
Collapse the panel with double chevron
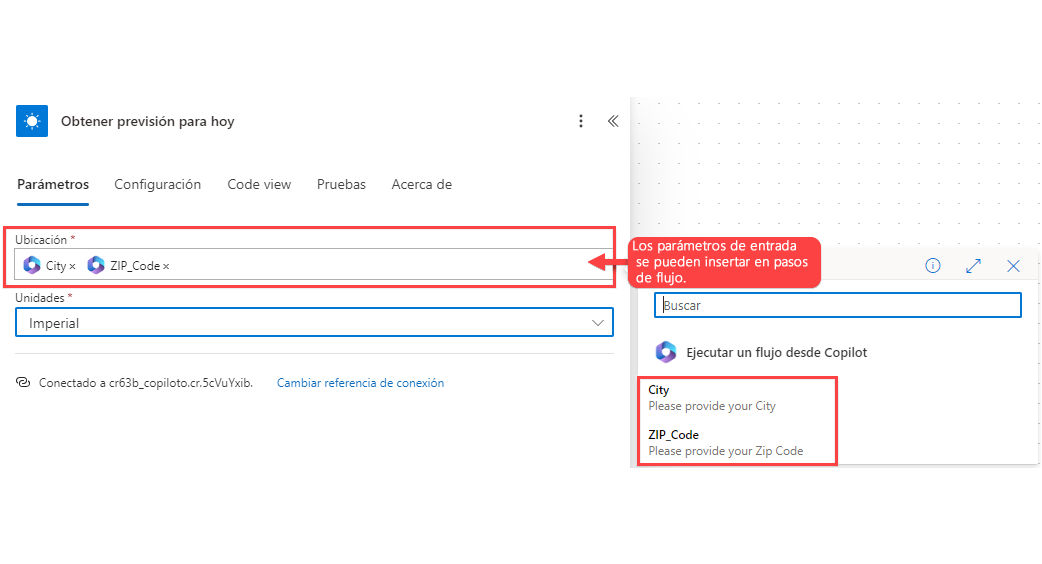coord(613,121)
